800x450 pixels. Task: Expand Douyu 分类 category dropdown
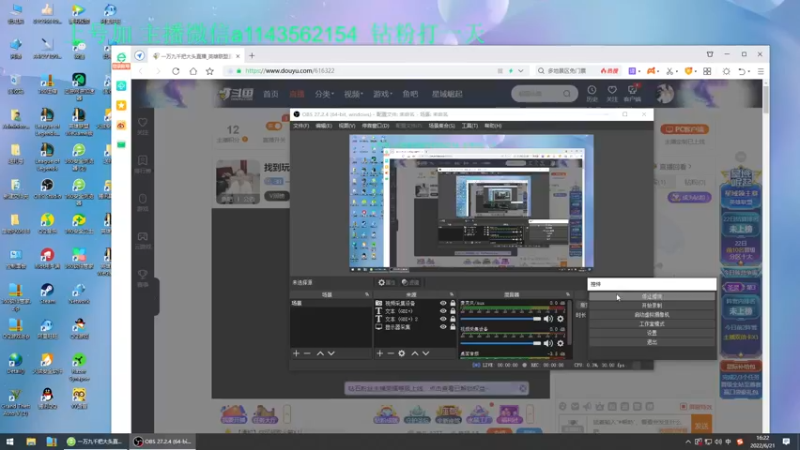click(x=324, y=94)
